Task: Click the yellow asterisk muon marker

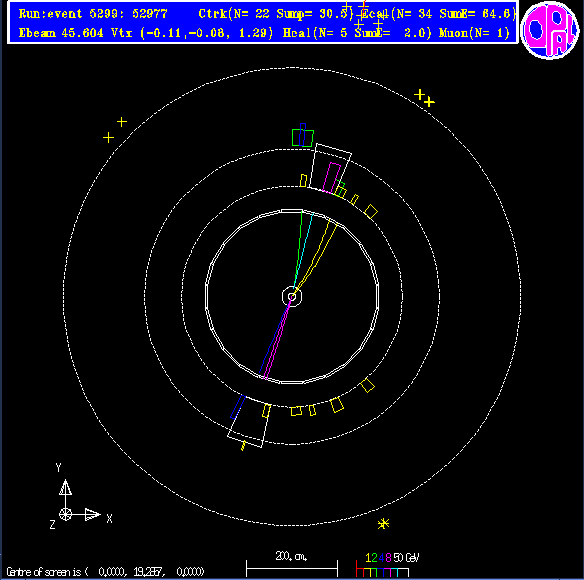Action: click(x=383, y=524)
